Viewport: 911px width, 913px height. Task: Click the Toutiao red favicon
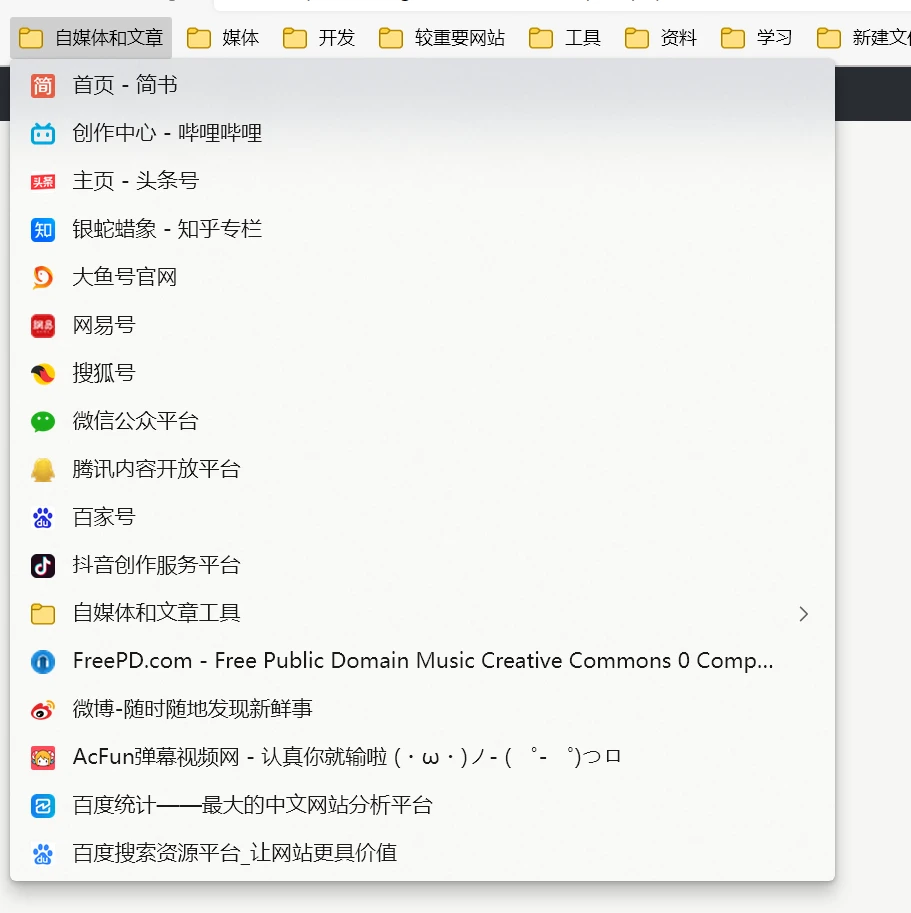point(42,182)
